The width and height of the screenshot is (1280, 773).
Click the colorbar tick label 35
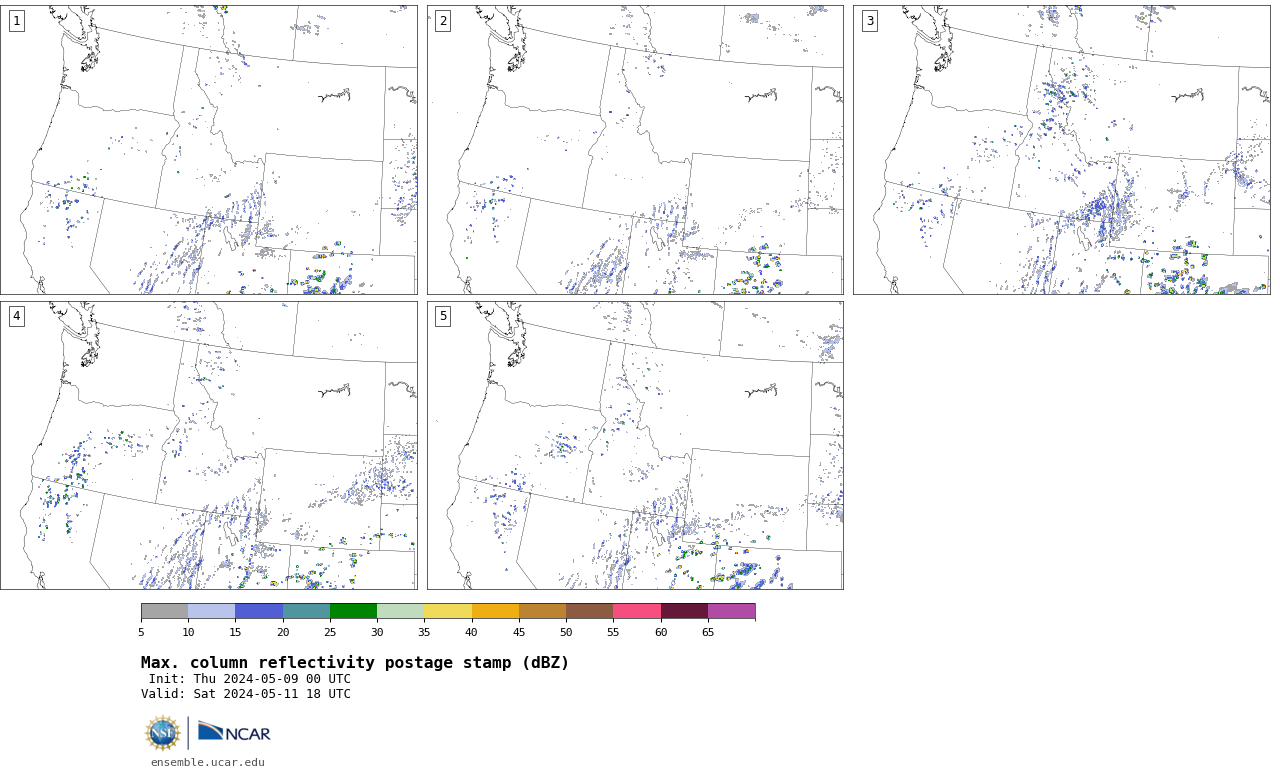[x=424, y=632]
